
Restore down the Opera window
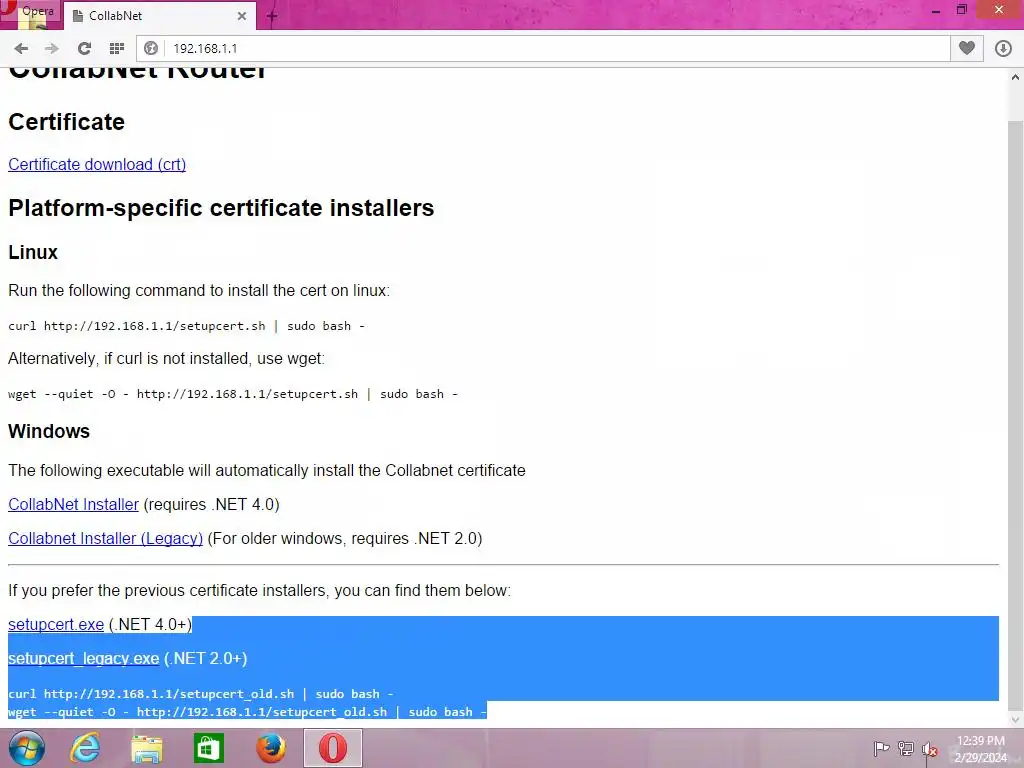pos(961,10)
